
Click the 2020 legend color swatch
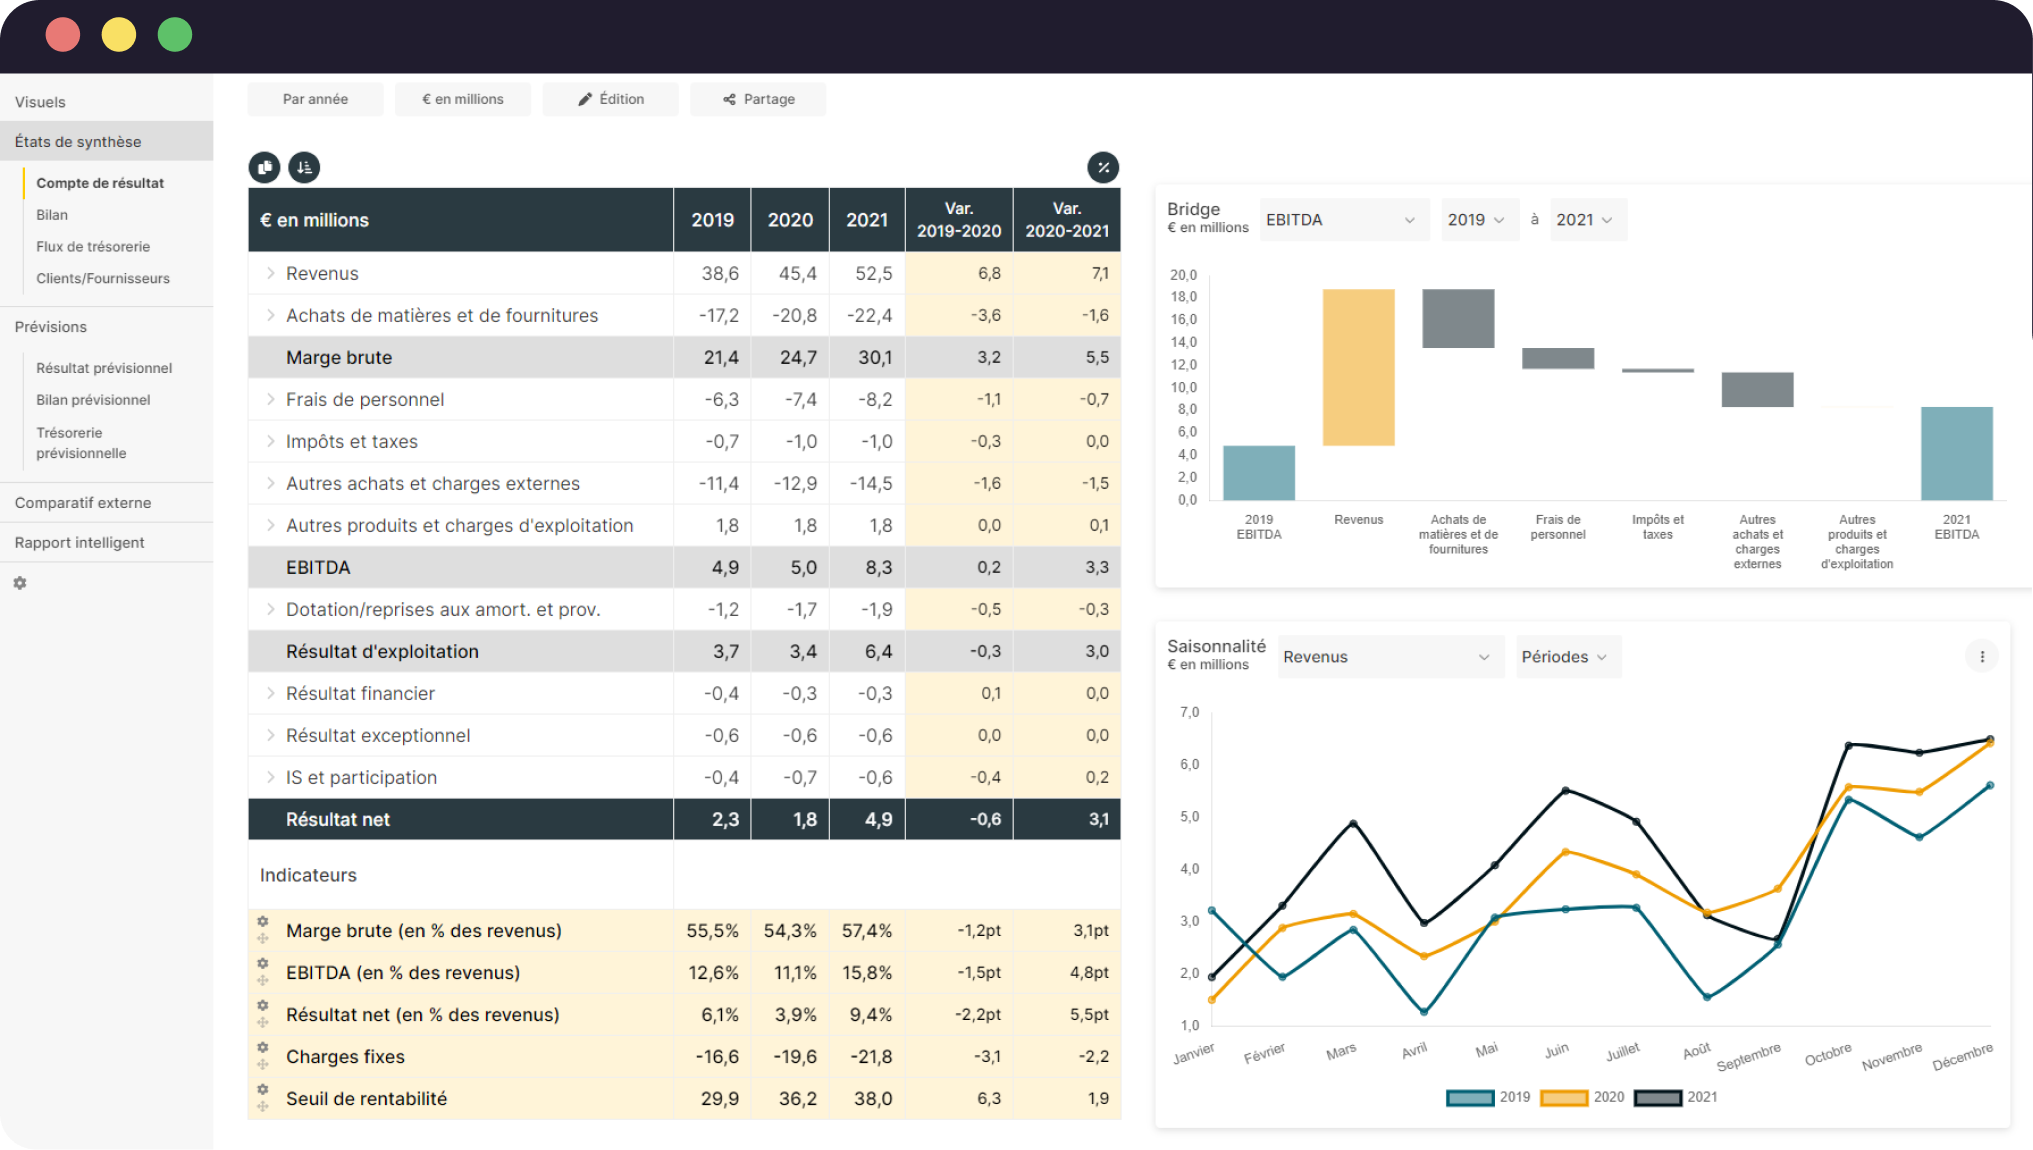tap(1564, 1097)
